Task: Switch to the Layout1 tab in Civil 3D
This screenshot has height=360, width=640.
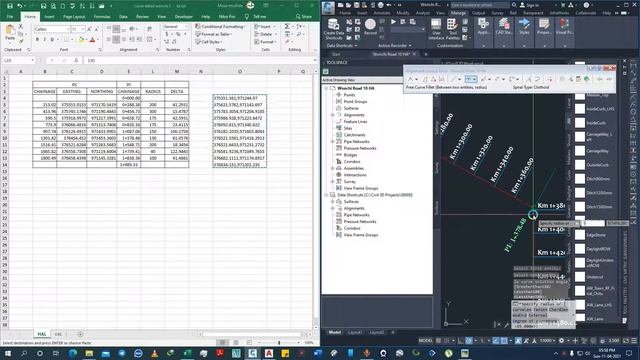Action: click(x=355, y=332)
